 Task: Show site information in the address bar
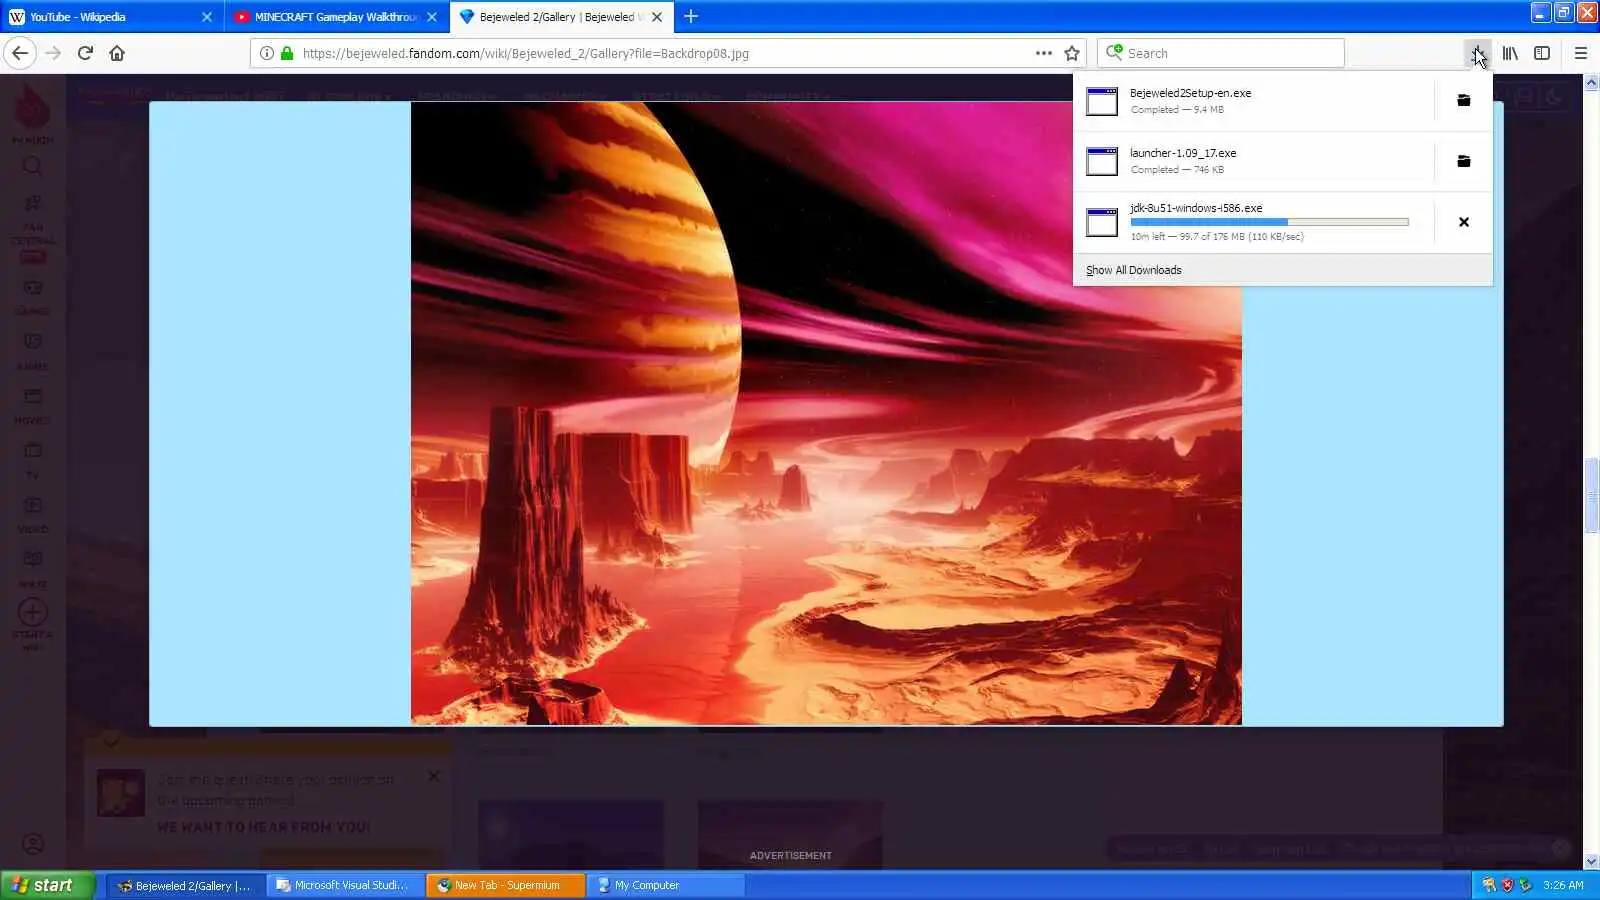pyautogui.click(x=266, y=53)
